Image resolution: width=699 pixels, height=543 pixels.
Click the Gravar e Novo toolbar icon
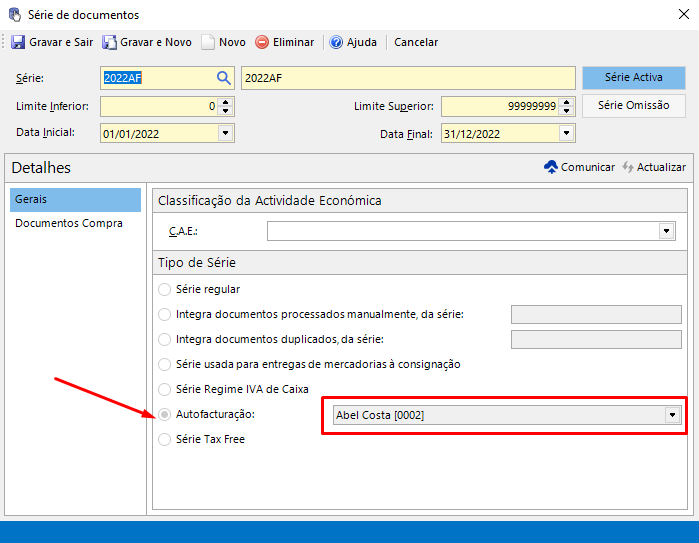coord(110,42)
